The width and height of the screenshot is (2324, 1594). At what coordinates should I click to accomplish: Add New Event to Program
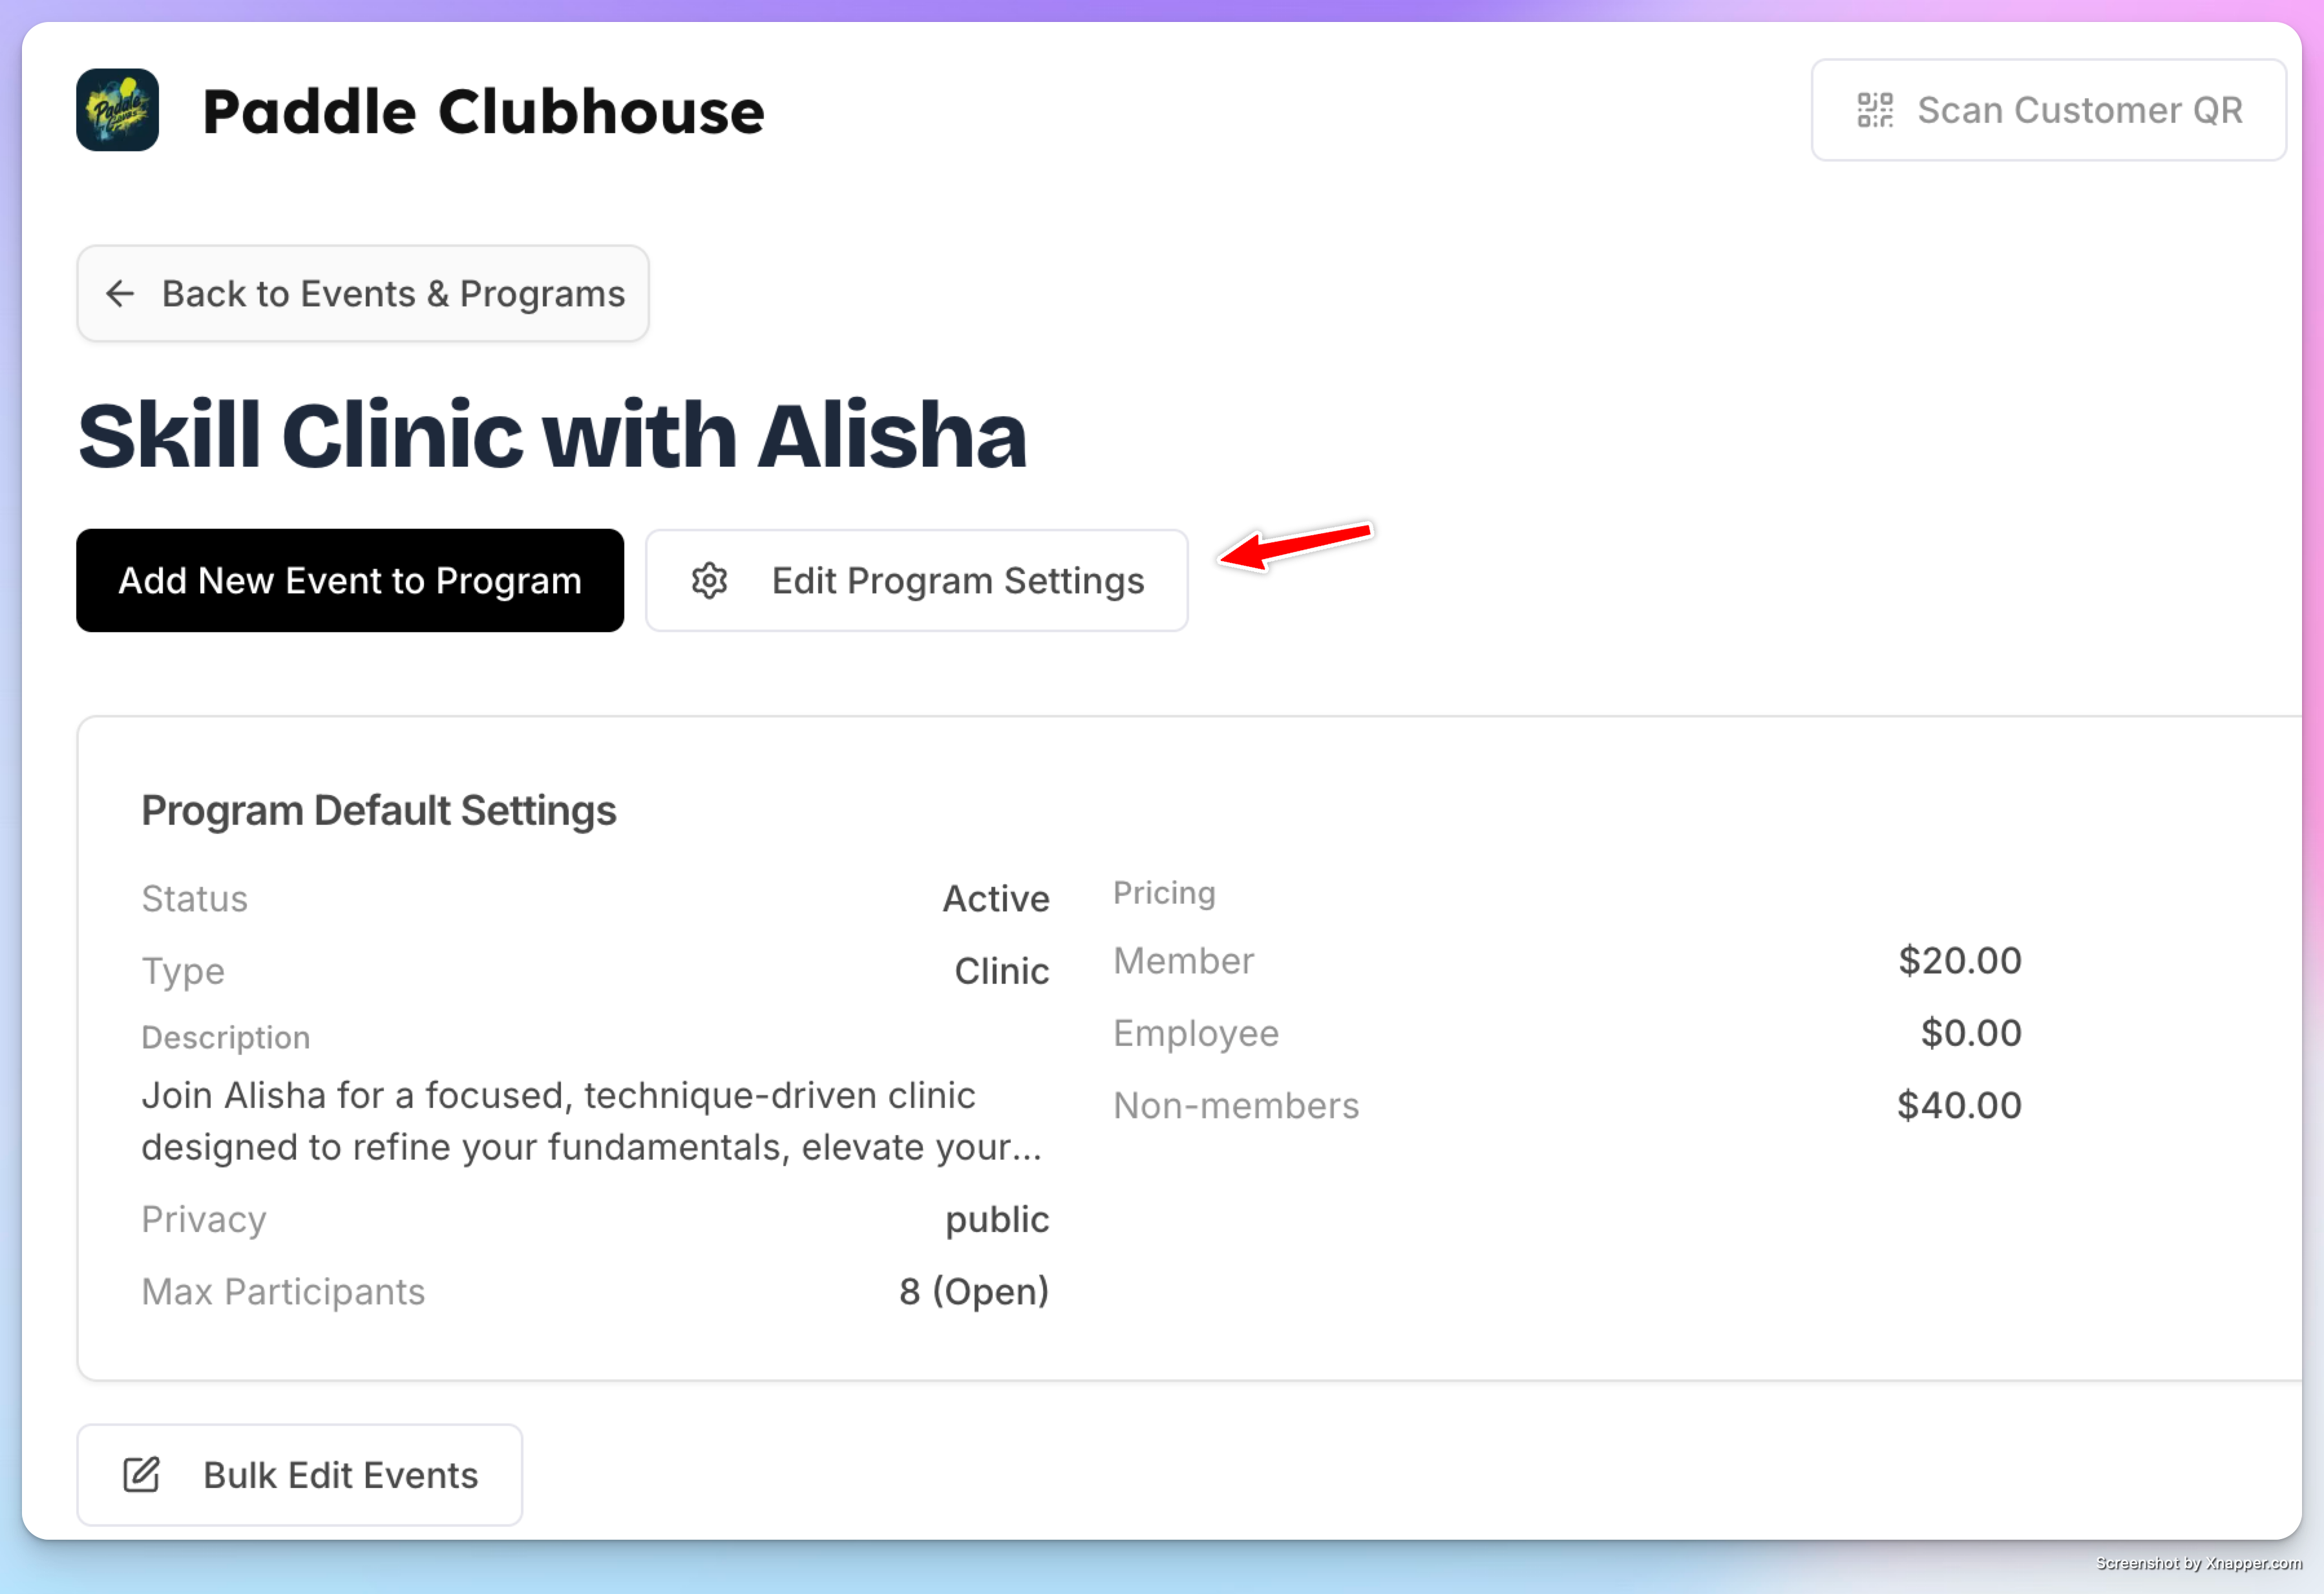tap(350, 581)
